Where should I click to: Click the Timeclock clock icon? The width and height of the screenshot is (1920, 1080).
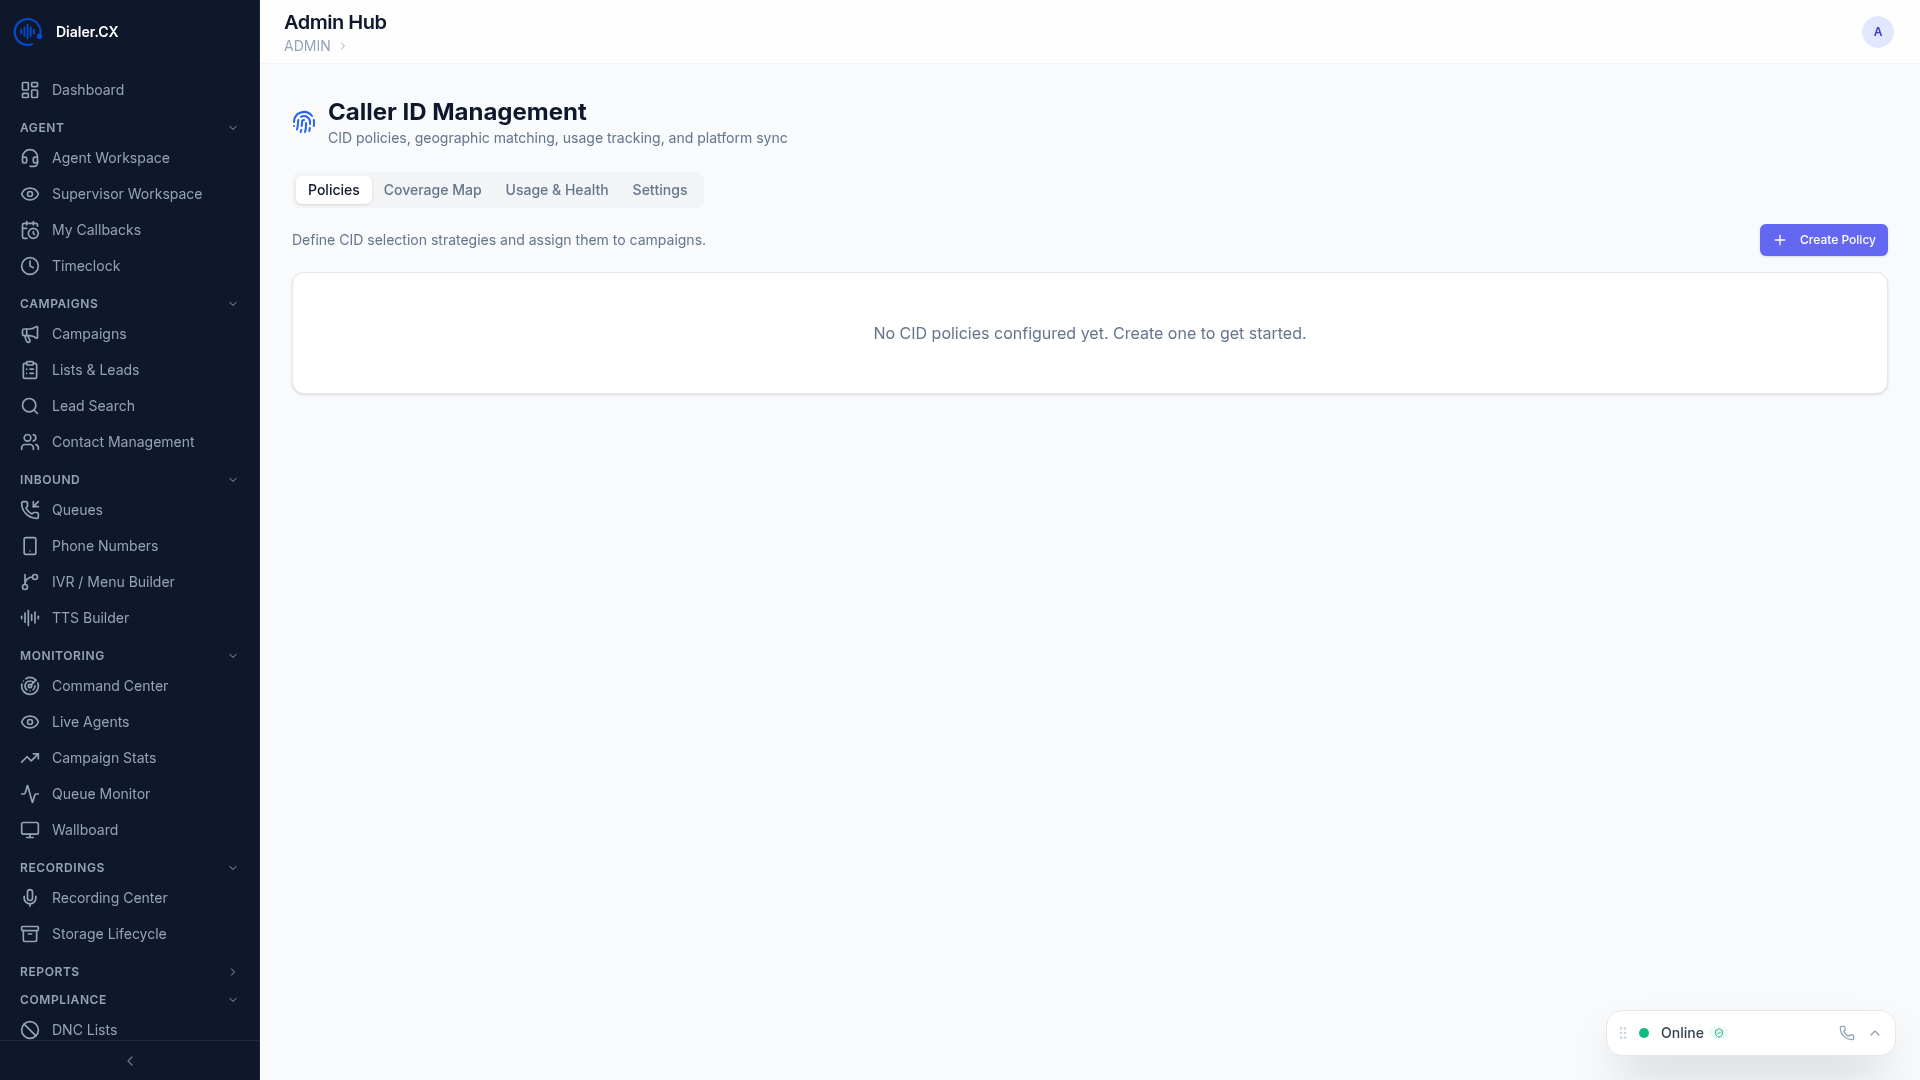(x=30, y=266)
